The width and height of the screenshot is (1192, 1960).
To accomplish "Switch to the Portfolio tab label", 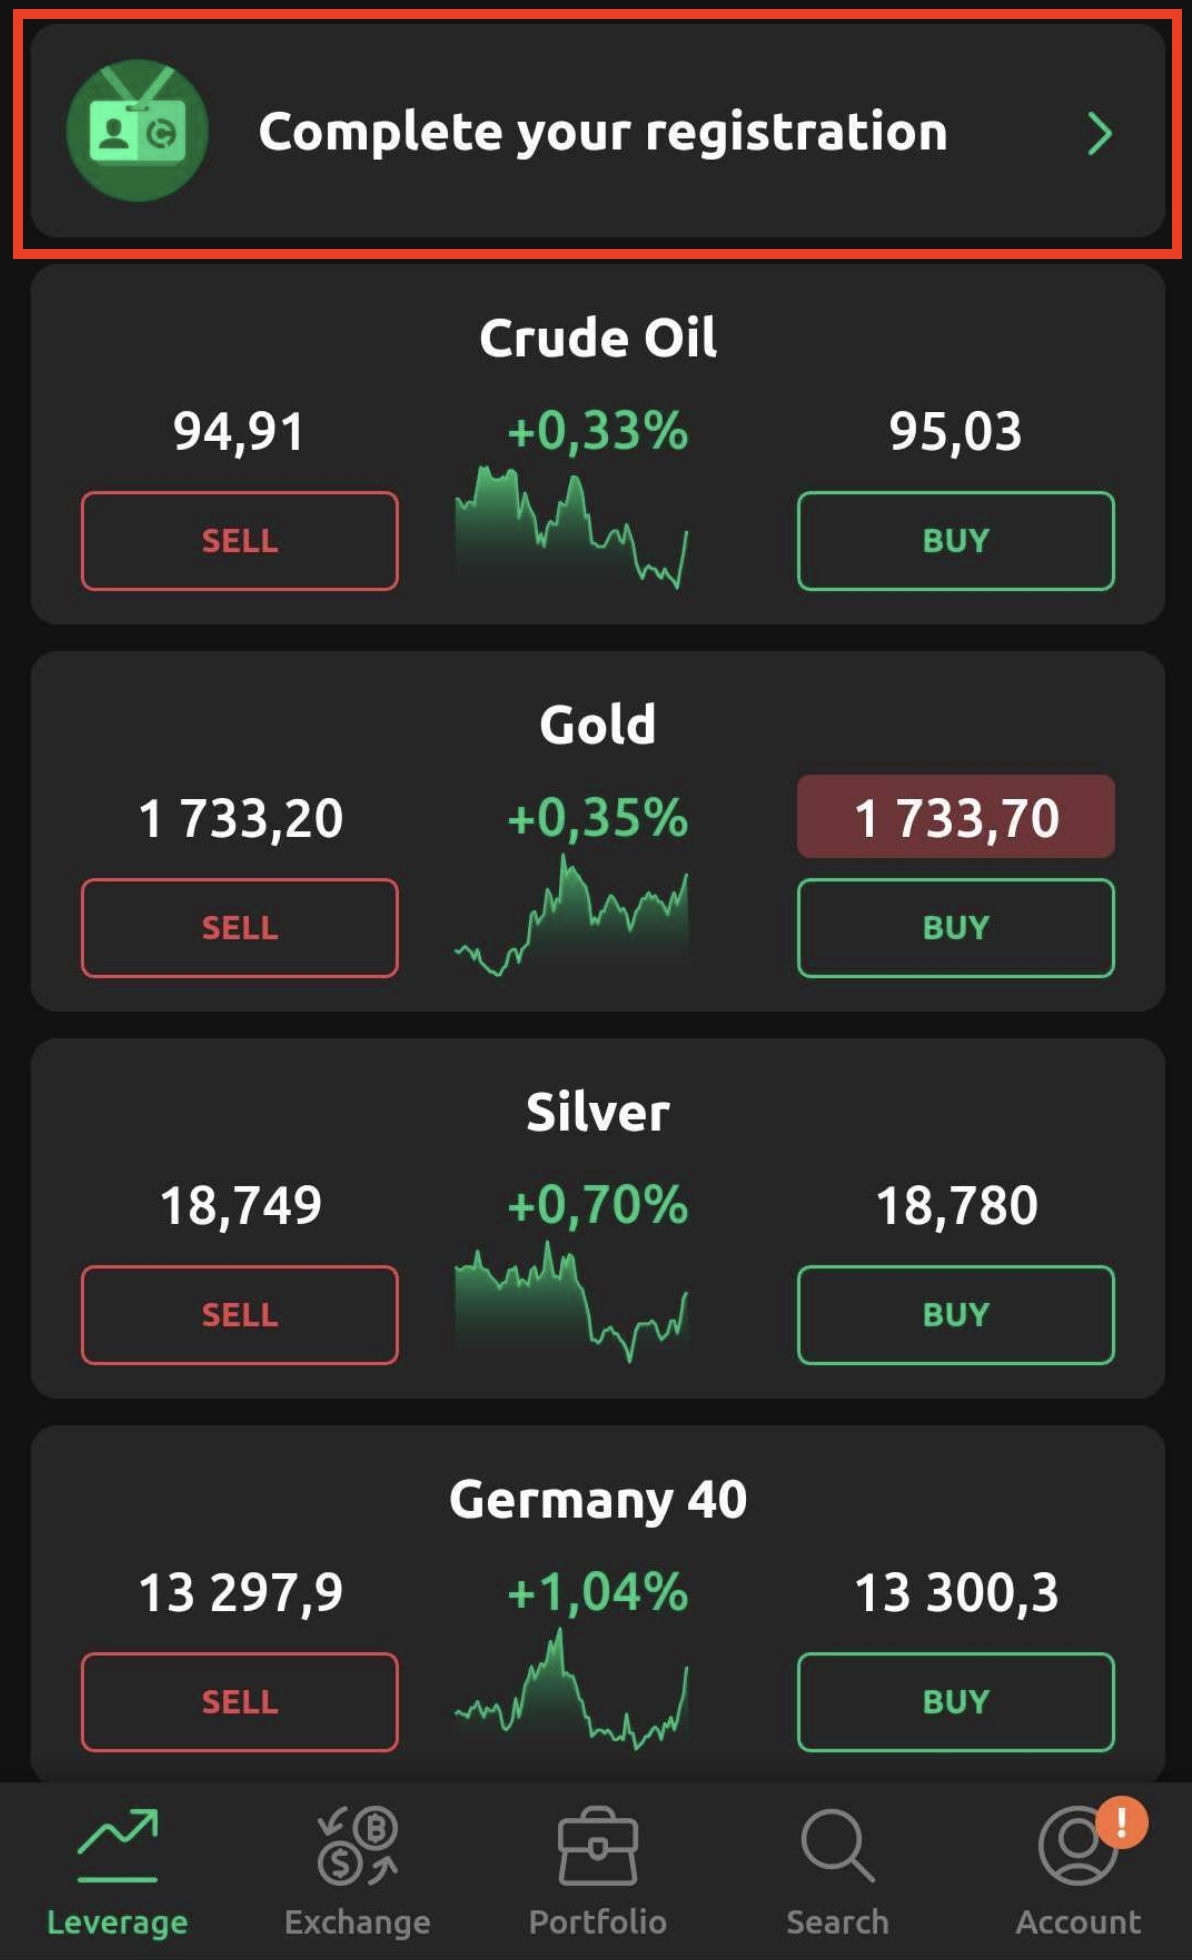I will (597, 1921).
